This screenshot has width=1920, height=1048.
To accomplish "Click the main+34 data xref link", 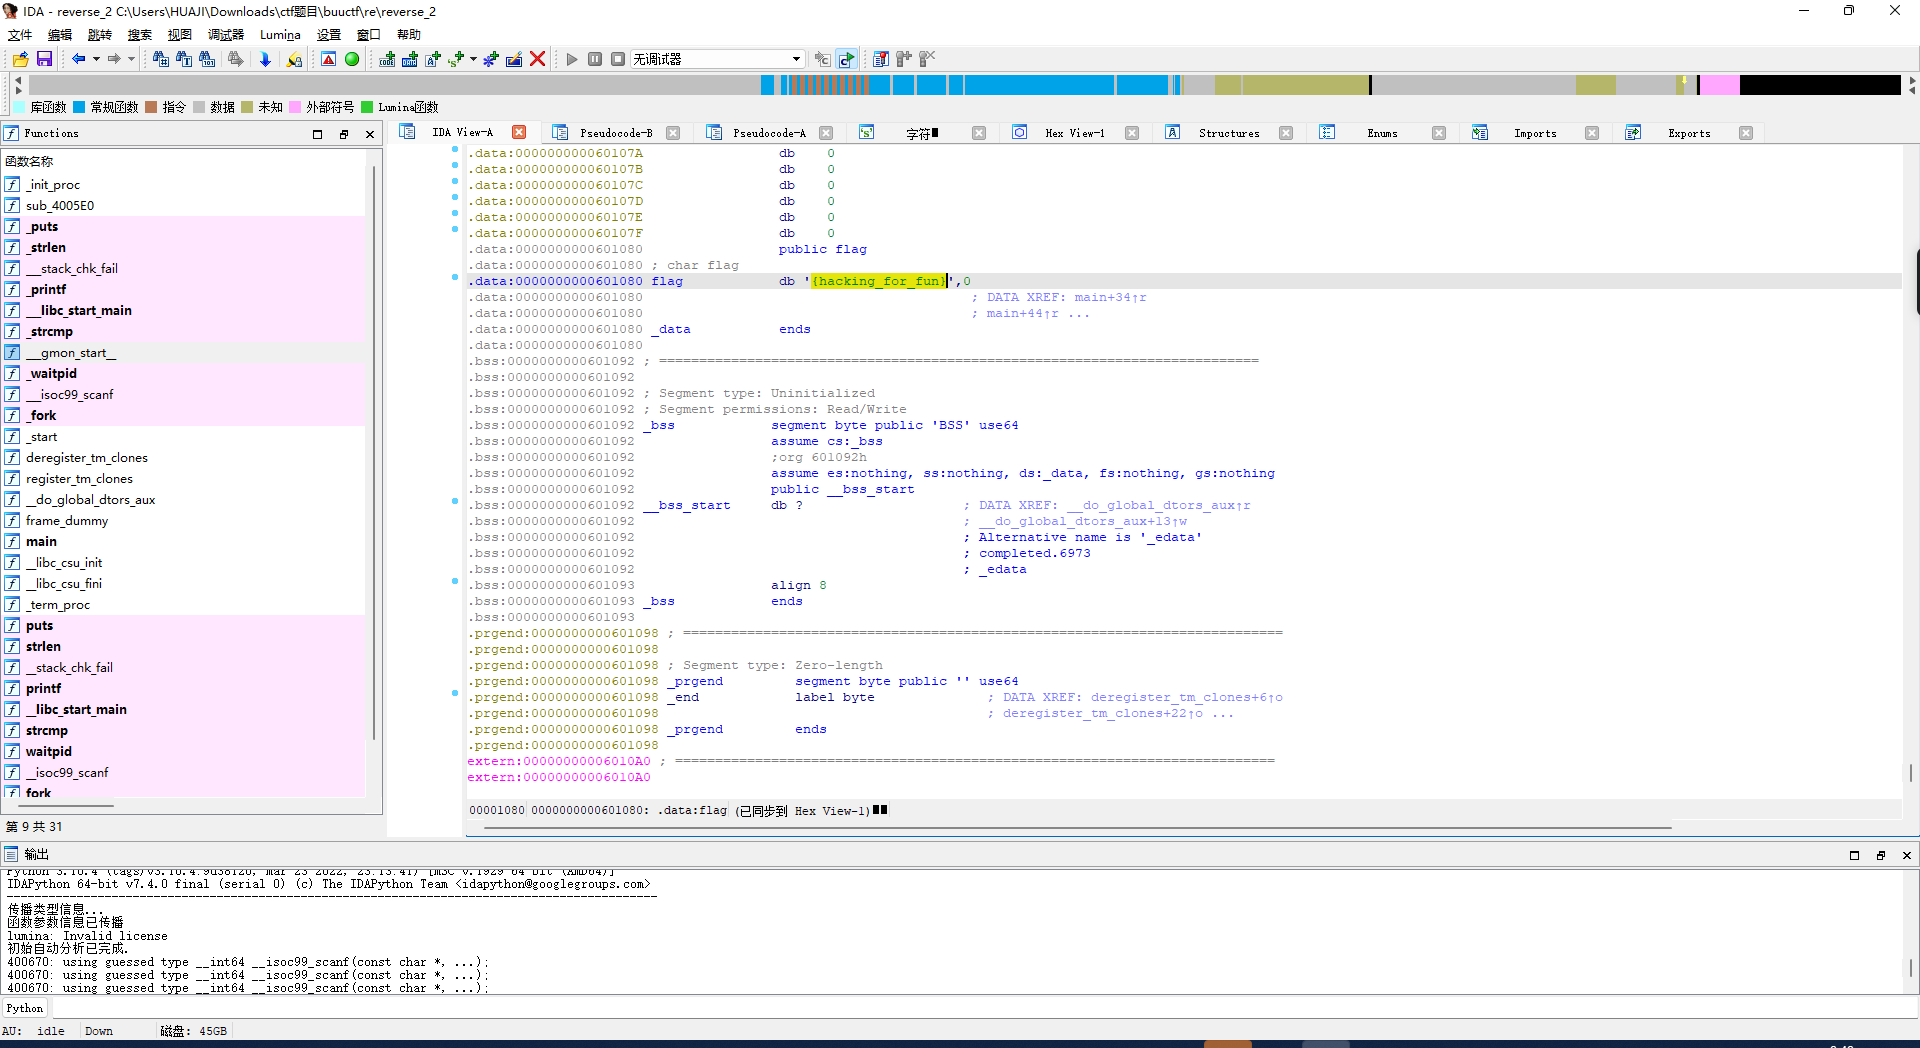I will 1110,297.
